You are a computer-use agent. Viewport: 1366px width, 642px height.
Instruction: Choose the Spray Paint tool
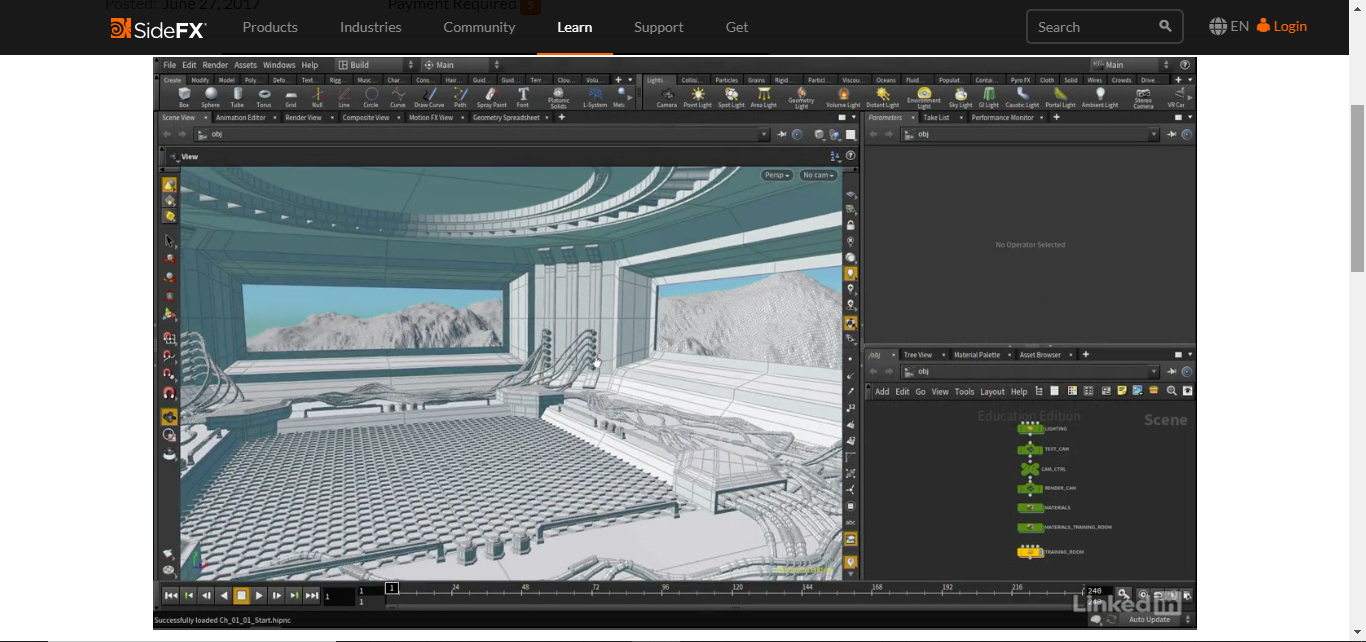click(x=491, y=97)
